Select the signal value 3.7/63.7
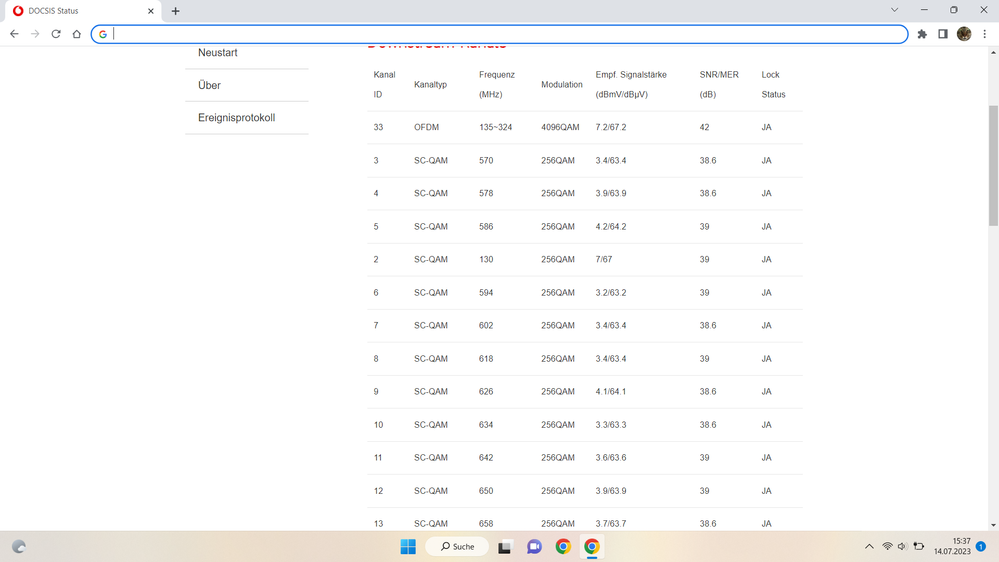The image size is (999, 562). coord(611,524)
